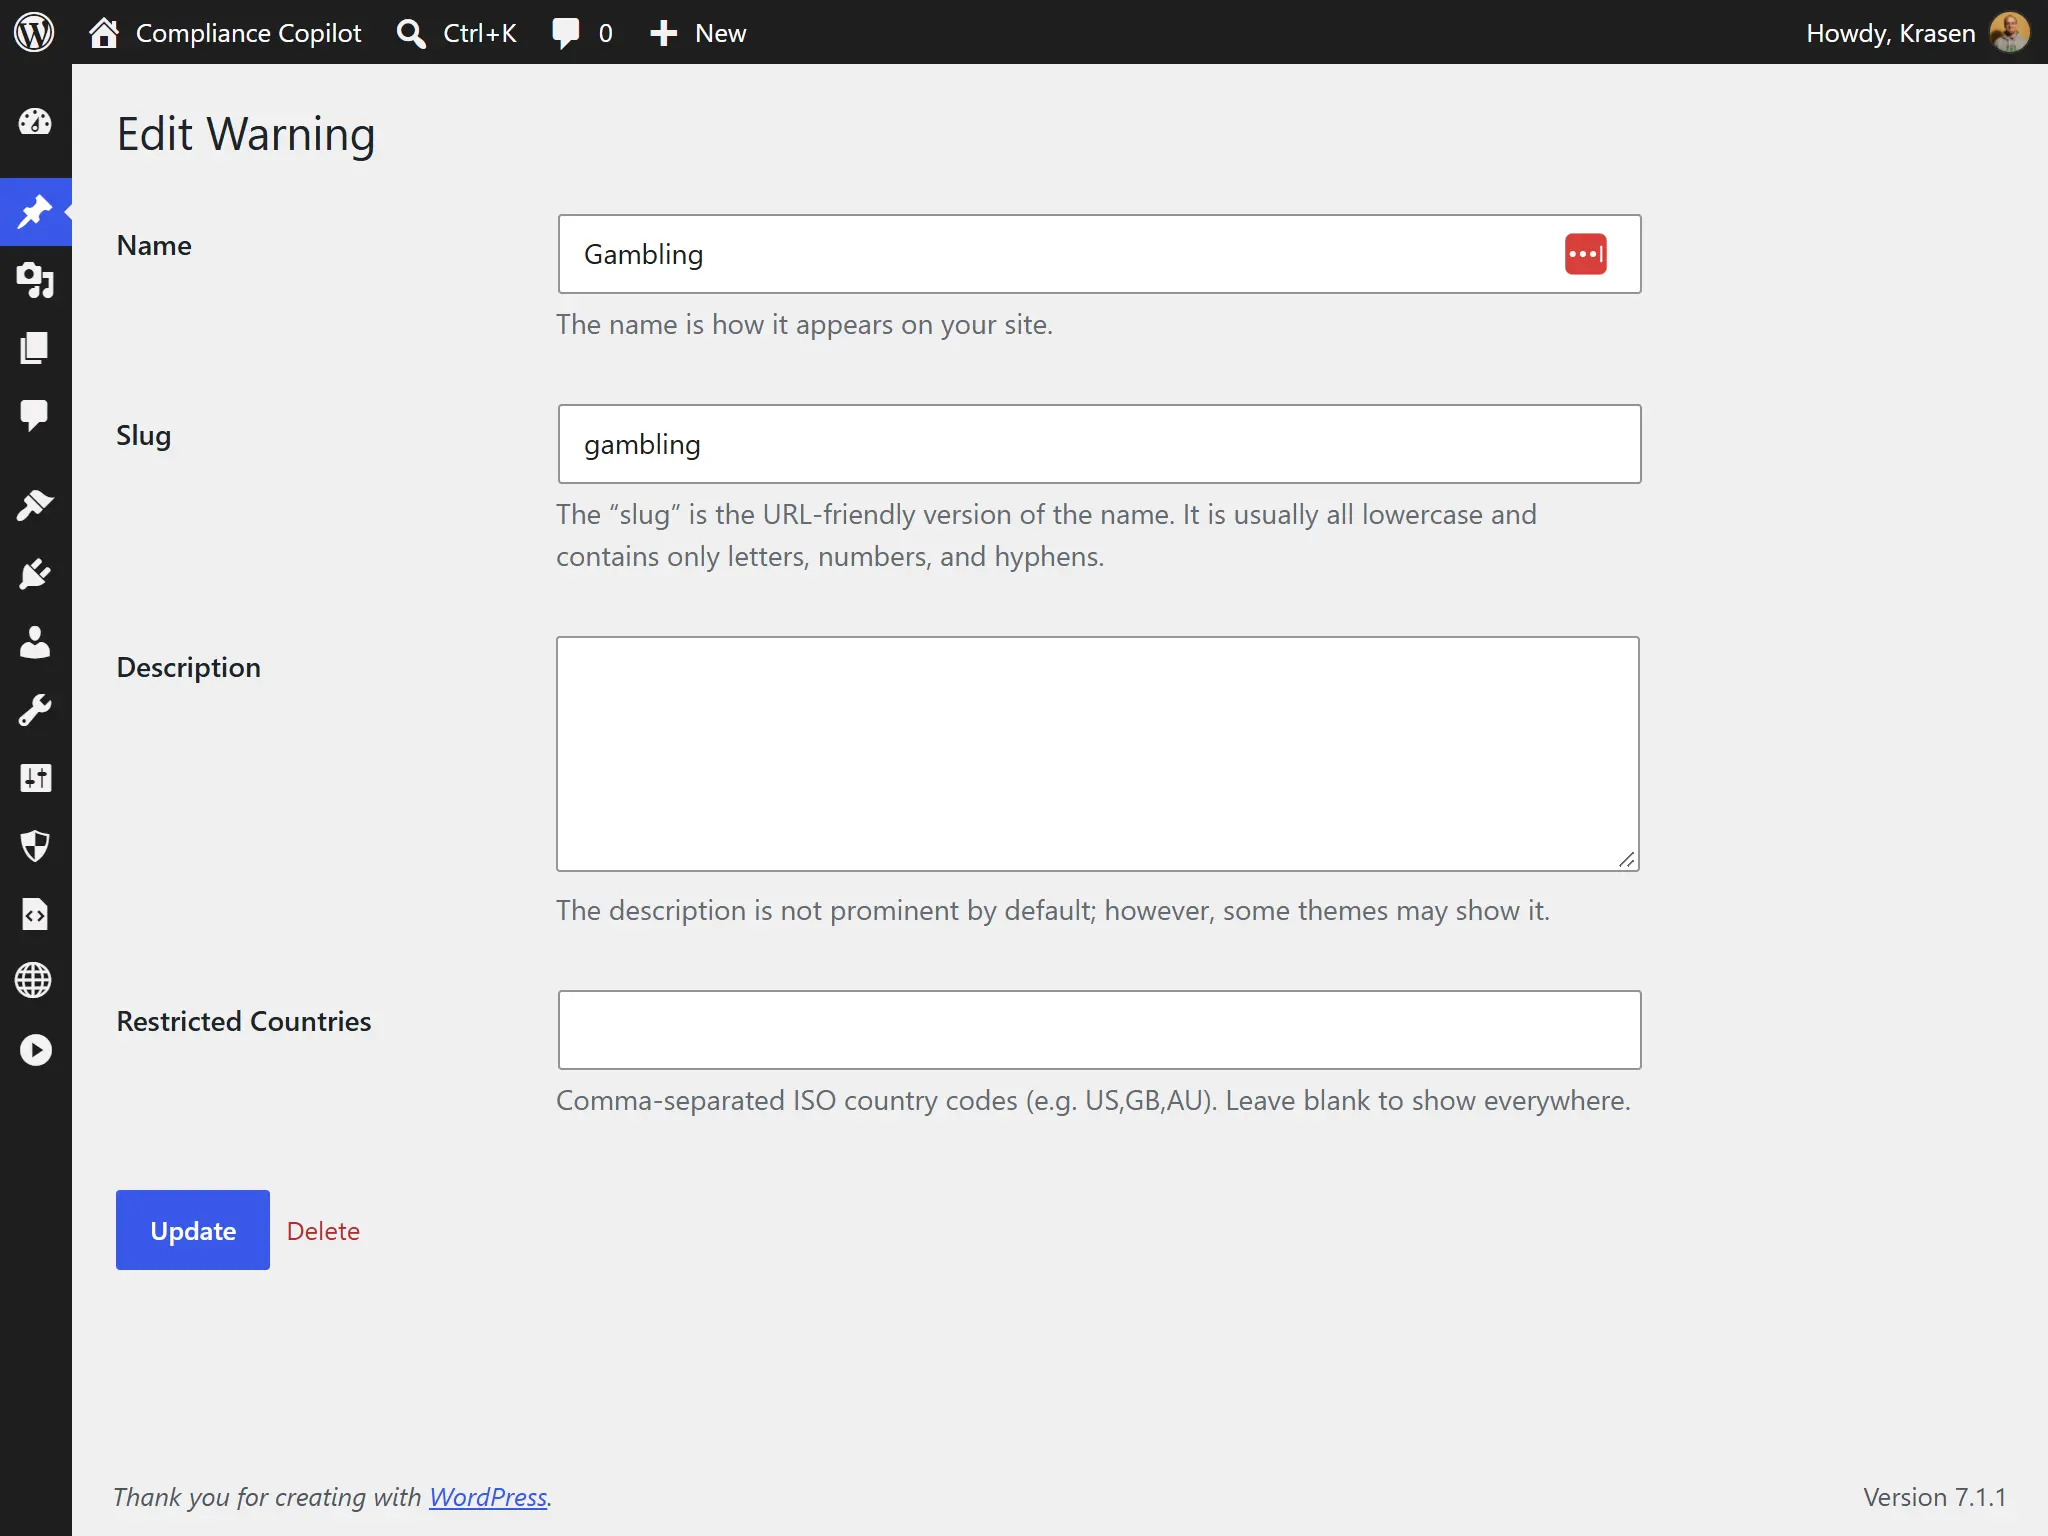The height and width of the screenshot is (1536, 2048).
Task: Open the comments bubble in admin bar
Action: [582, 33]
